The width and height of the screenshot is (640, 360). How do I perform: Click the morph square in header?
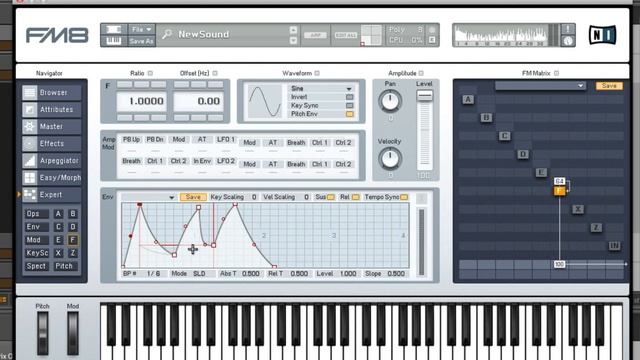pos(371,35)
